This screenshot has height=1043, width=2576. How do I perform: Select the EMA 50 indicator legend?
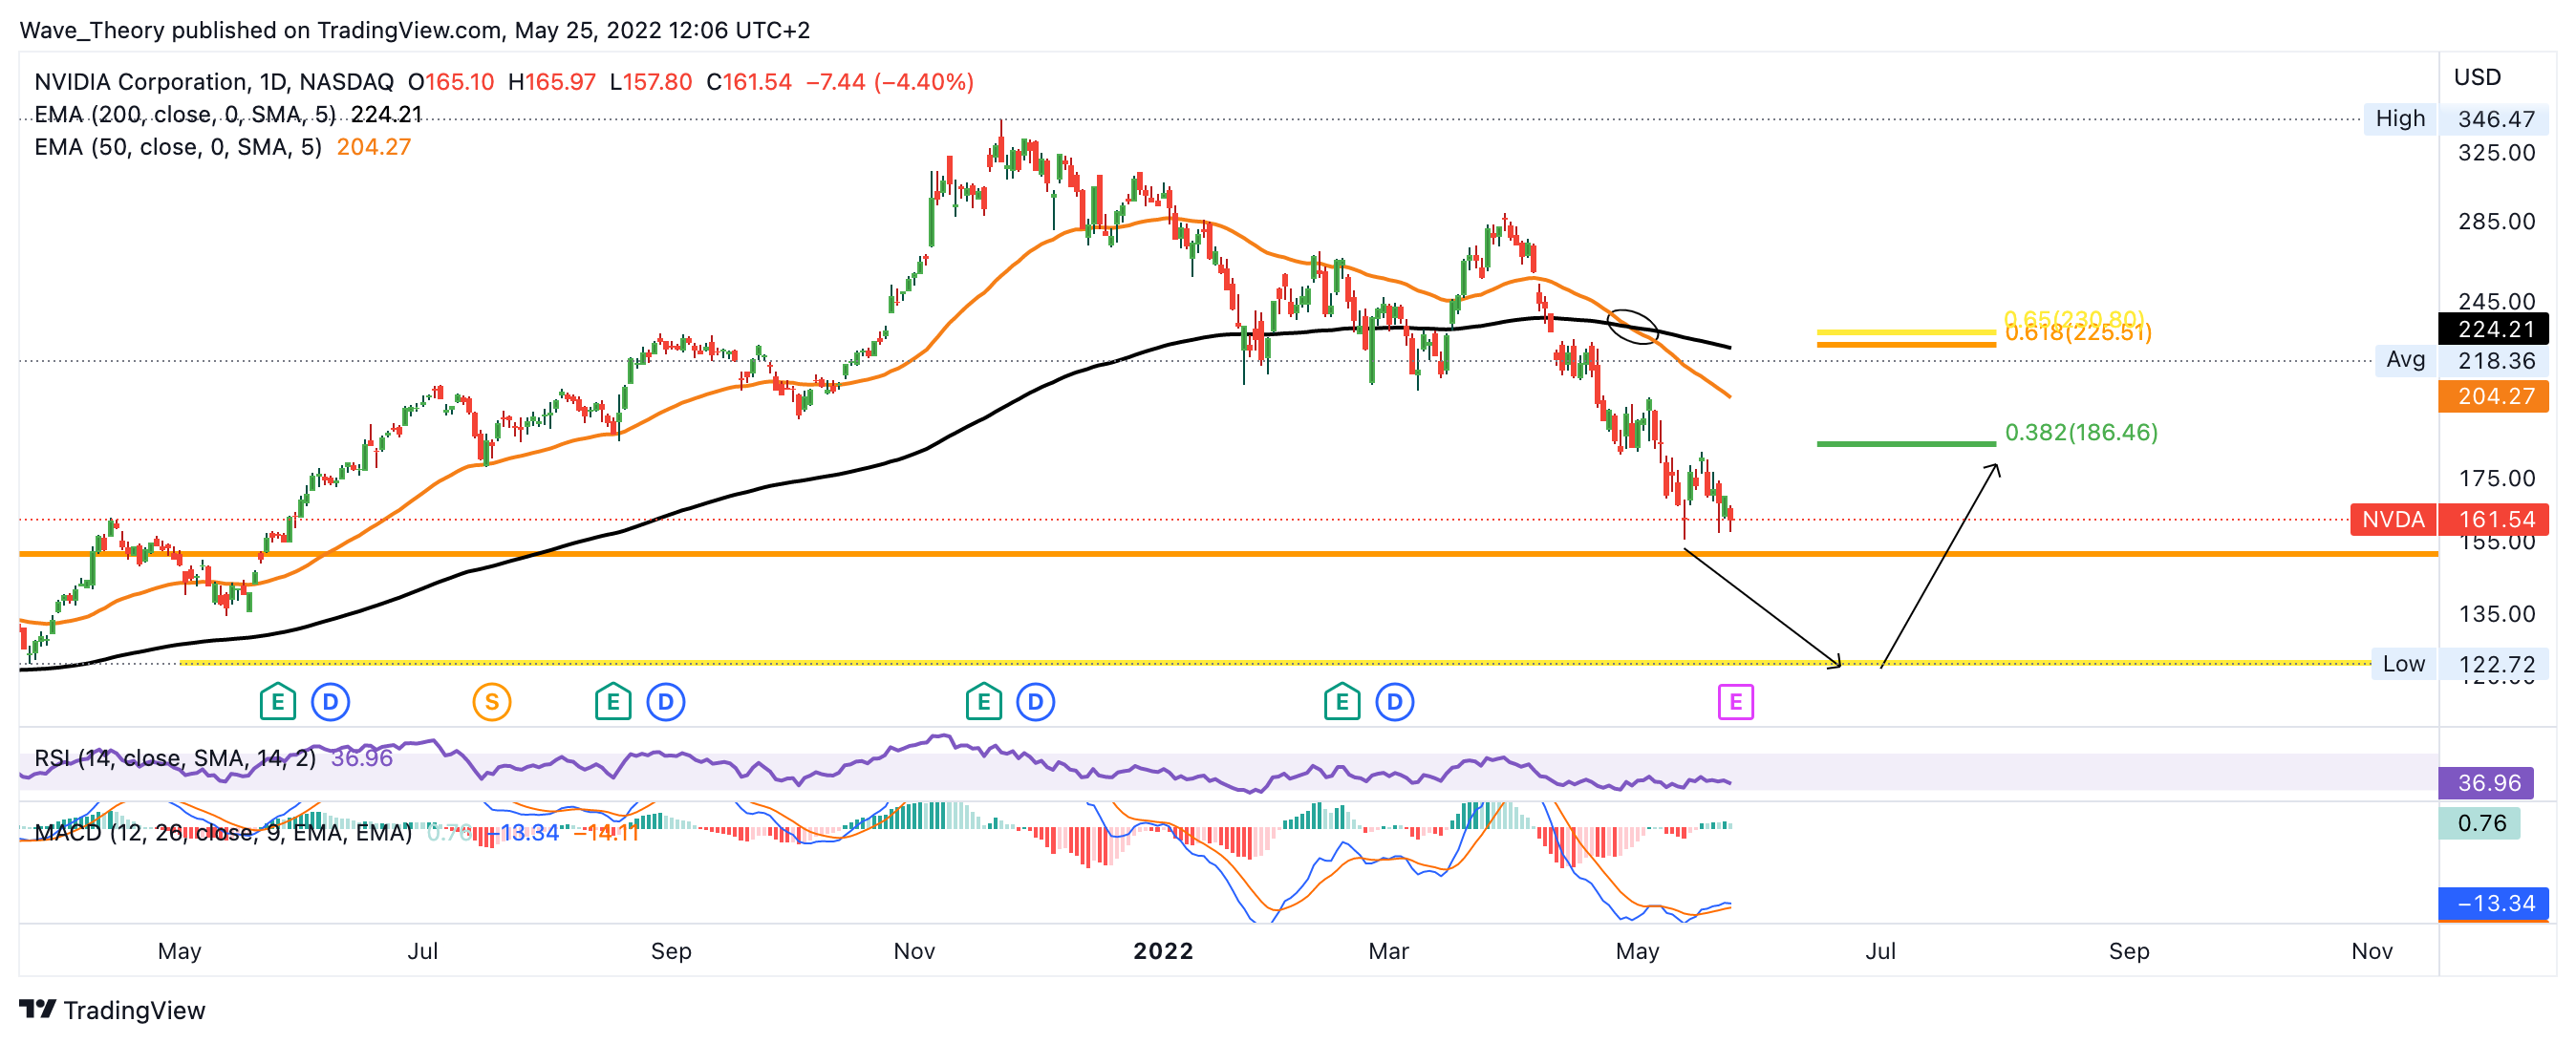[178, 147]
